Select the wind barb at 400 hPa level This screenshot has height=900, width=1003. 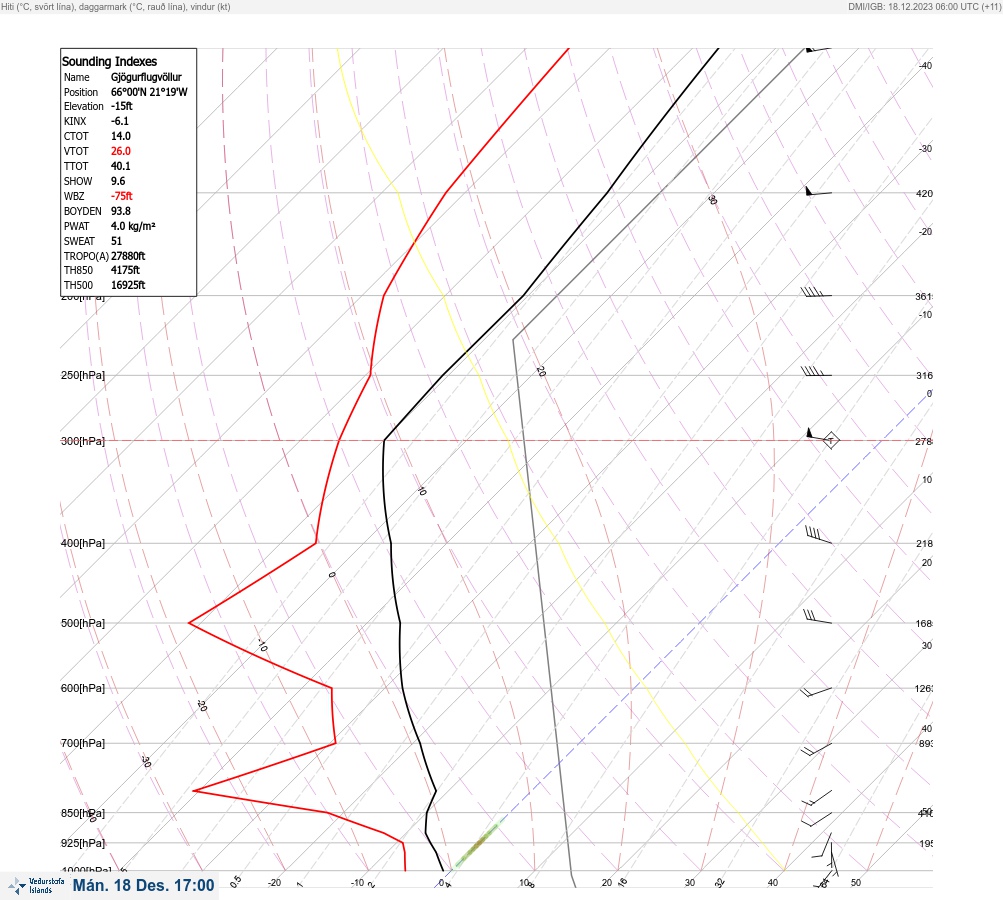click(x=818, y=535)
